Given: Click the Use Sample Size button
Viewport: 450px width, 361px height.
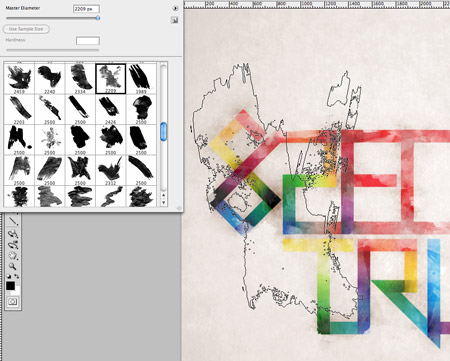Looking at the screenshot, I should 26,29.
